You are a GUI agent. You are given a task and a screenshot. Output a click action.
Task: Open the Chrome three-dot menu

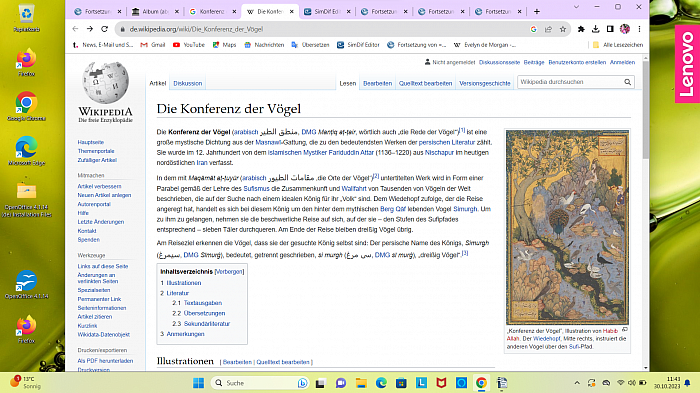tap(639, 29)
